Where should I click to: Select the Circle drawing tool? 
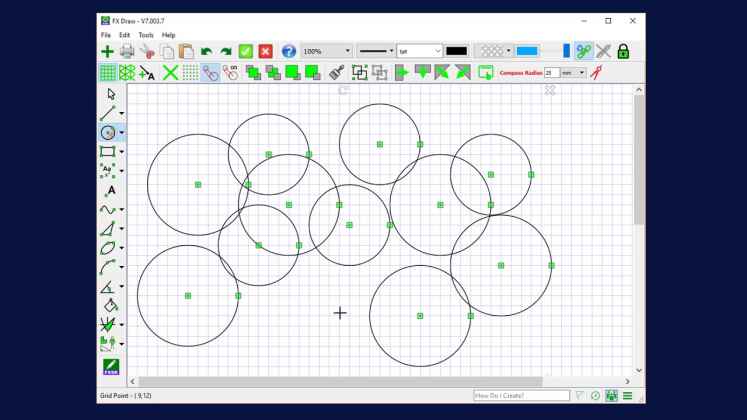(108, 132)
